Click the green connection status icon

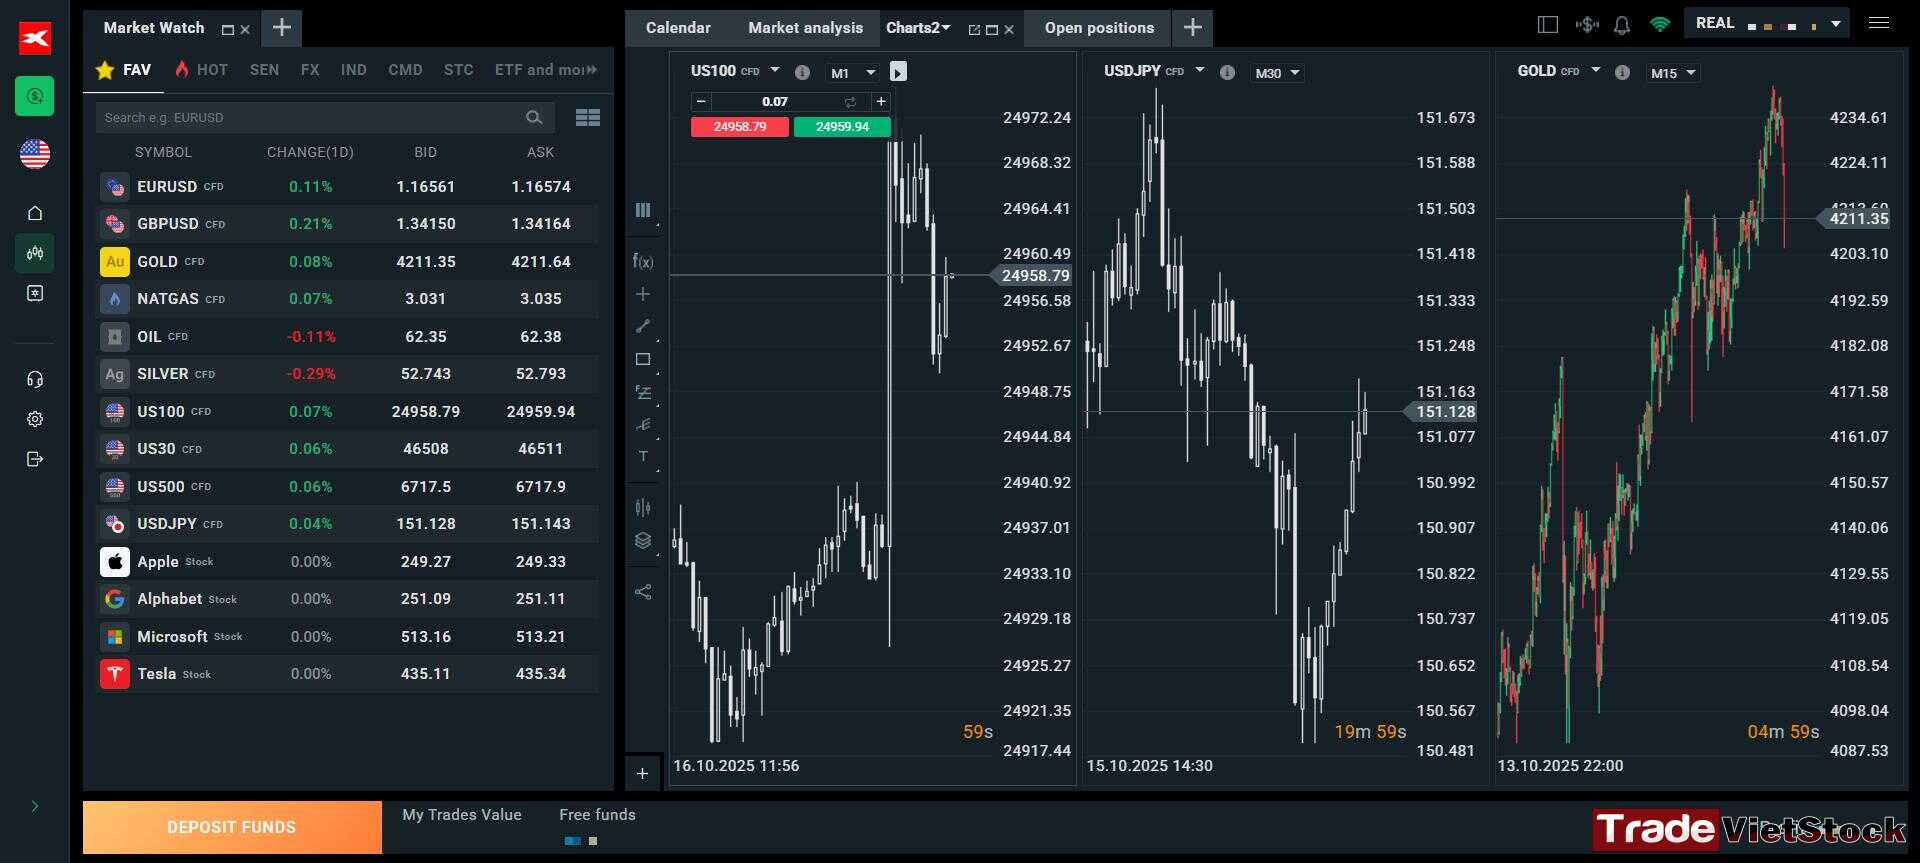coord(1660,24)
